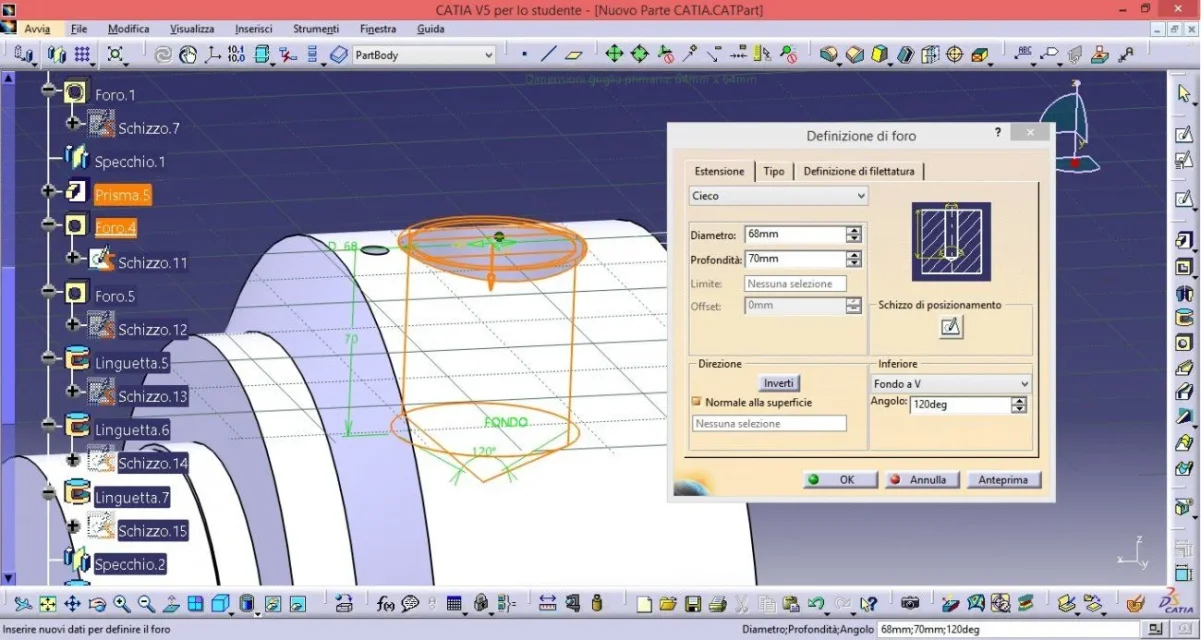Screen dimensions: 1201x640
Task: Click the Save floppy disk icon
Action: click(693, 604)
